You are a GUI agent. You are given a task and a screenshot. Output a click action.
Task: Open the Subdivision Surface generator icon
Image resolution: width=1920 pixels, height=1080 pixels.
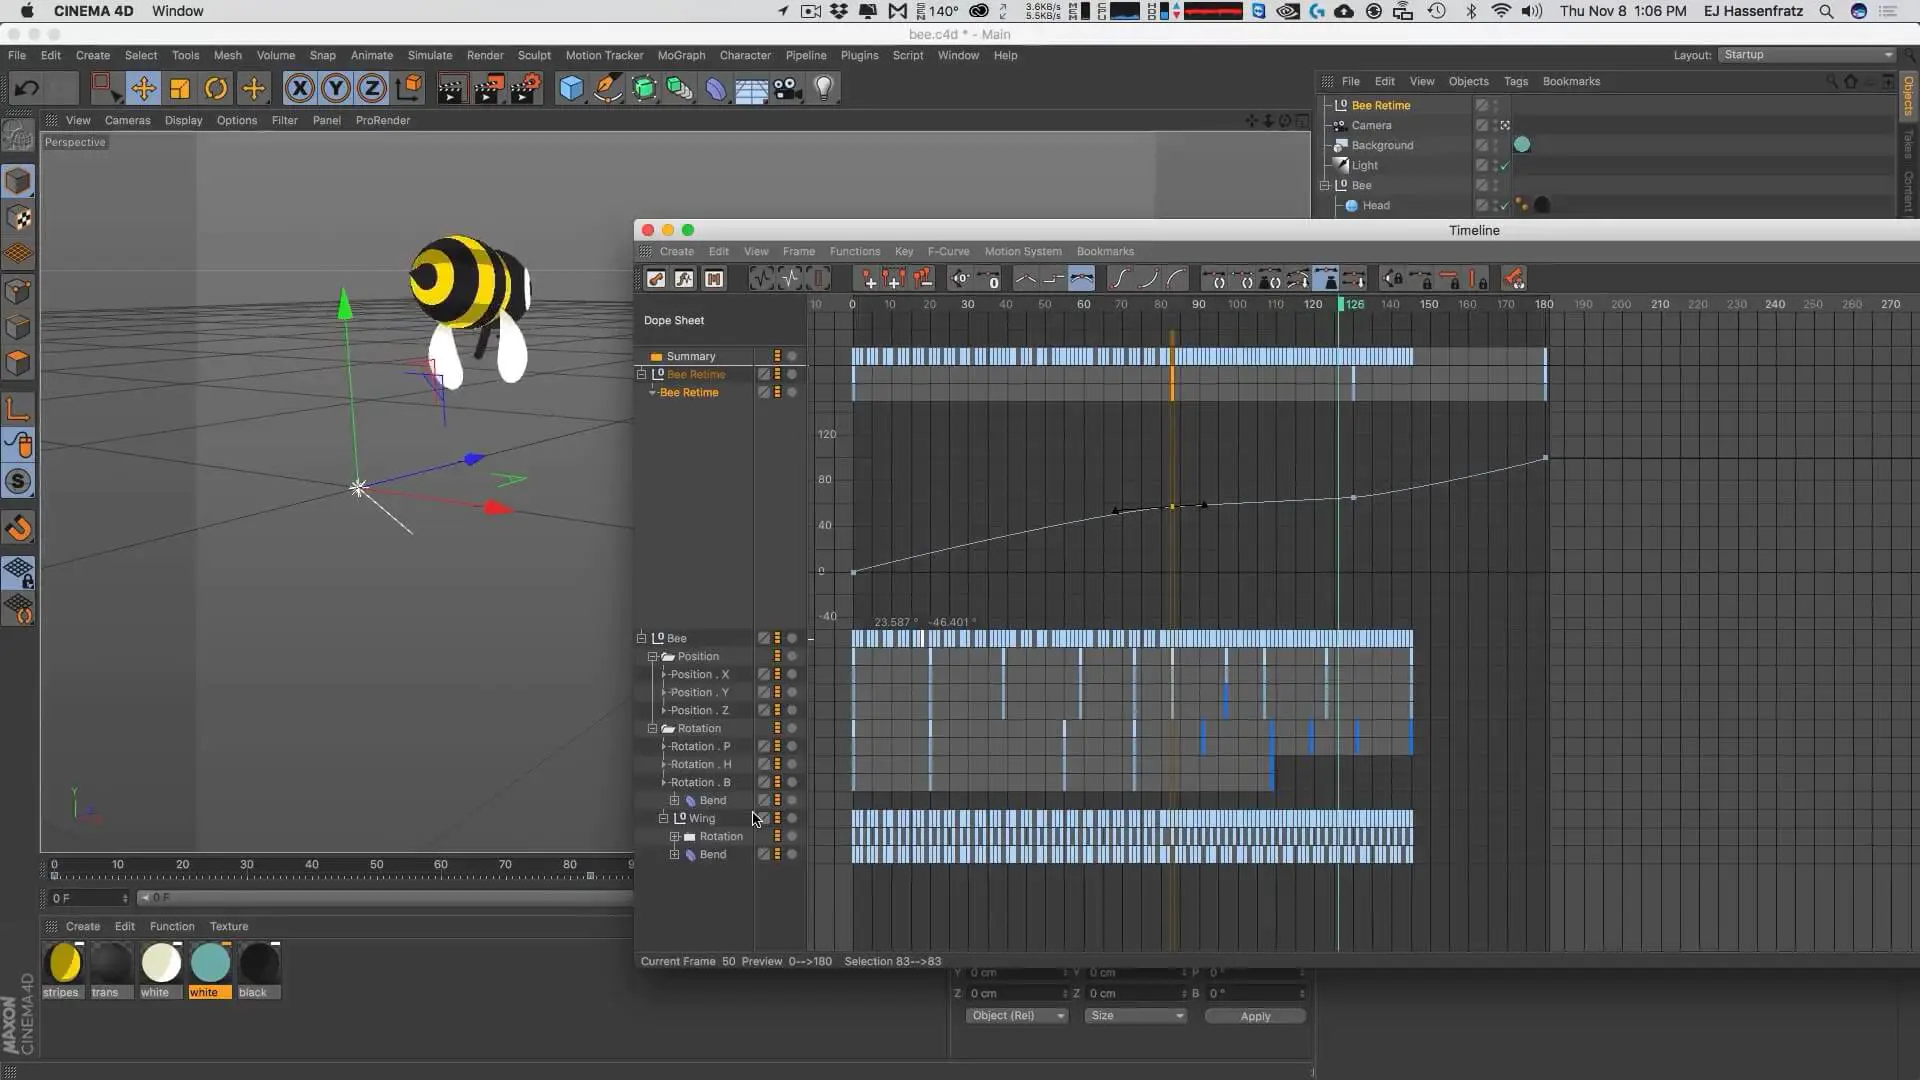click(x=644, y=88)
